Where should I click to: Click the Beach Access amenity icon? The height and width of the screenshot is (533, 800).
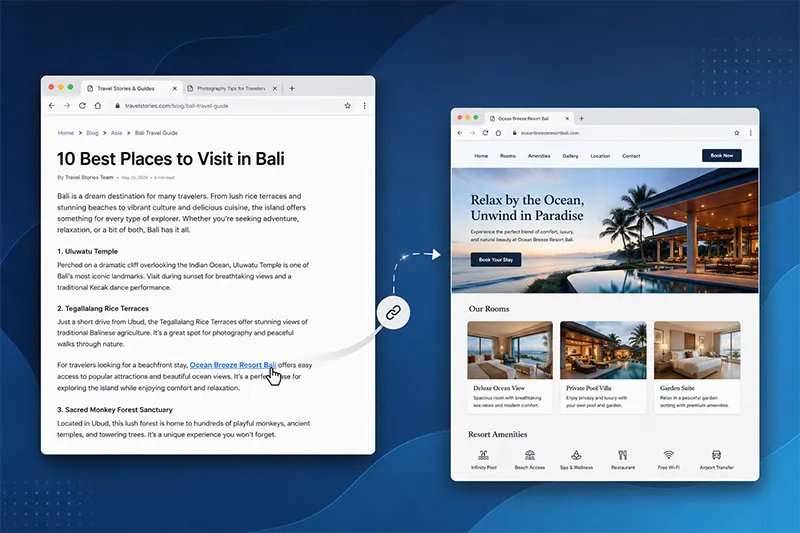pyautogui.click(x=530, y=454)
